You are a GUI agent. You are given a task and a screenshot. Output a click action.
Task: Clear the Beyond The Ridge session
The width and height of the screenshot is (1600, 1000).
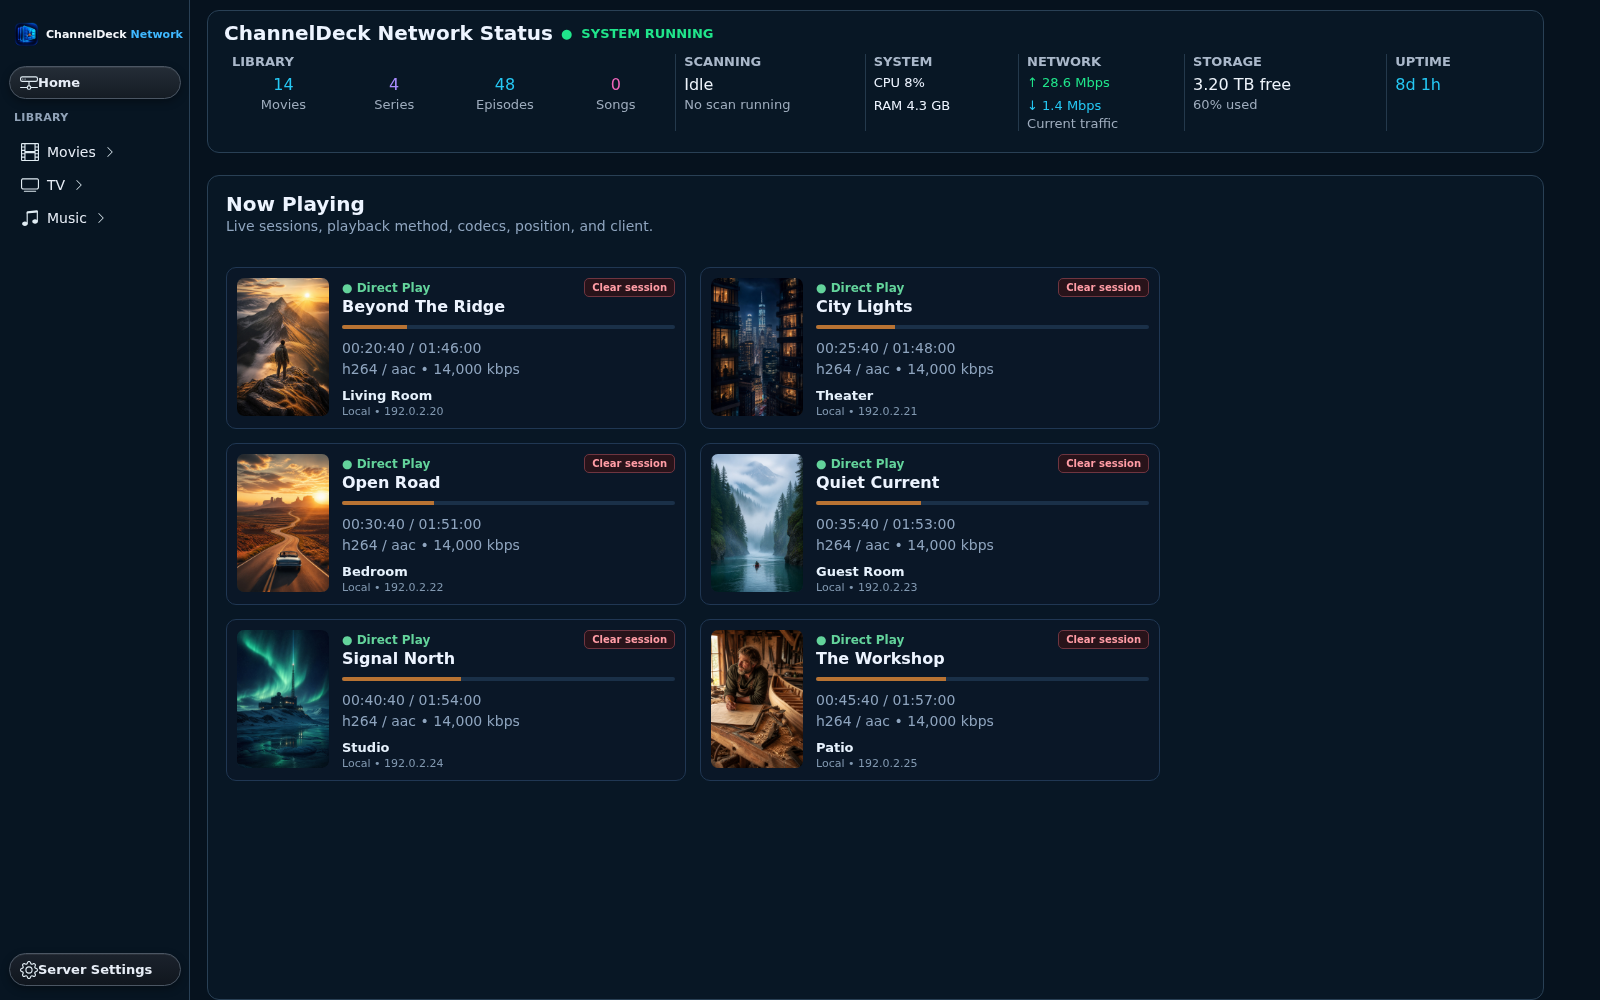(x=629, y=287)
